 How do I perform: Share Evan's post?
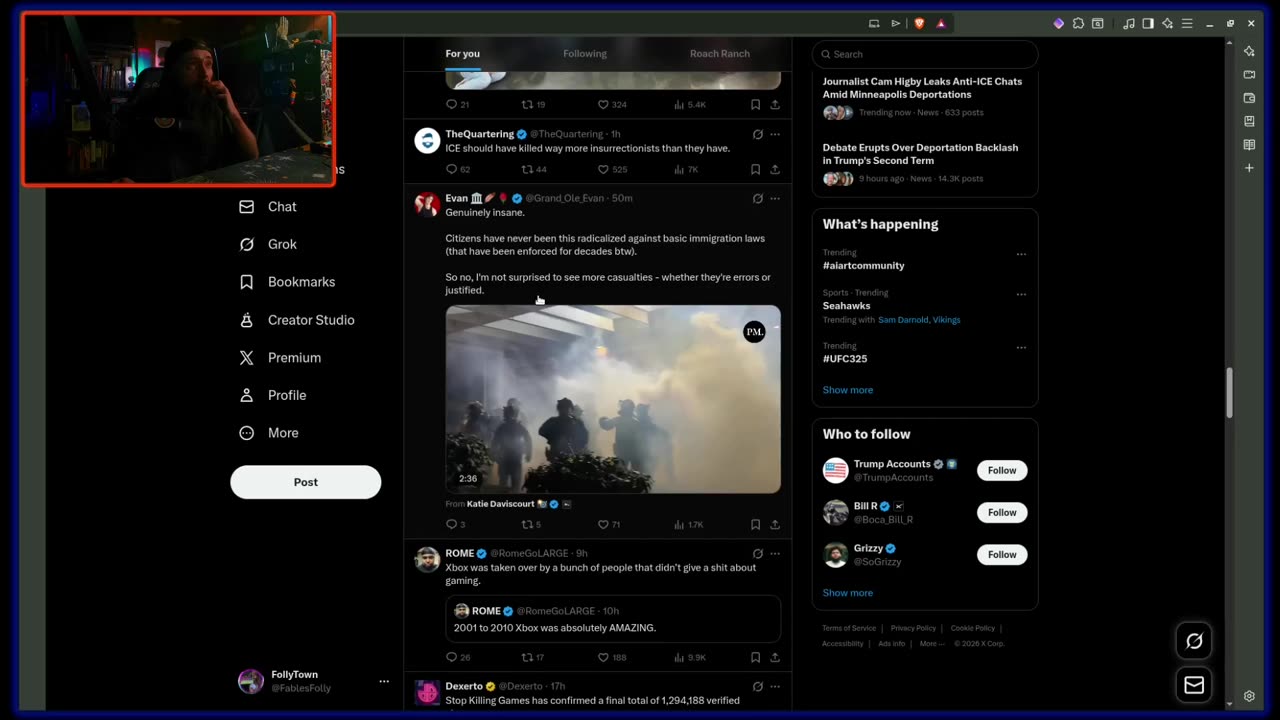coord(775,524)
